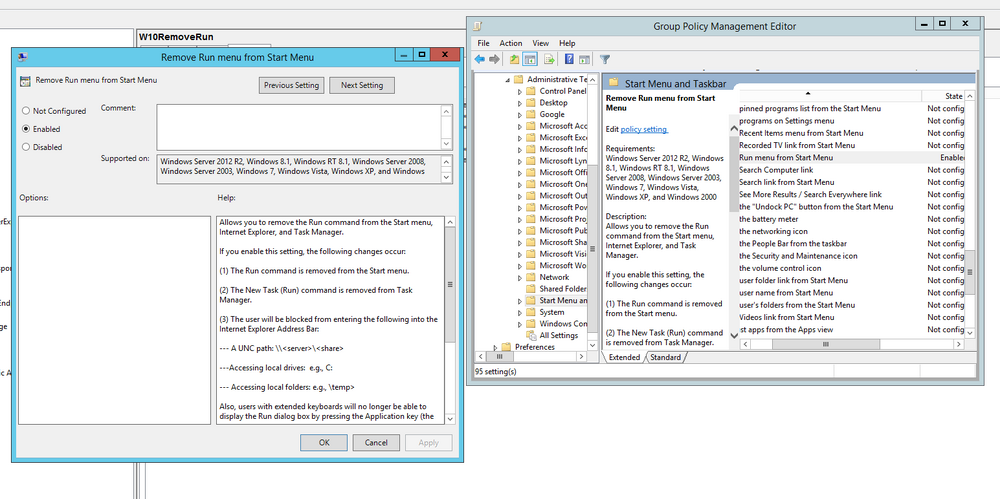Click the Previous Setting button
Screen dimensions: 1000x499
click(x=292, y=86)
